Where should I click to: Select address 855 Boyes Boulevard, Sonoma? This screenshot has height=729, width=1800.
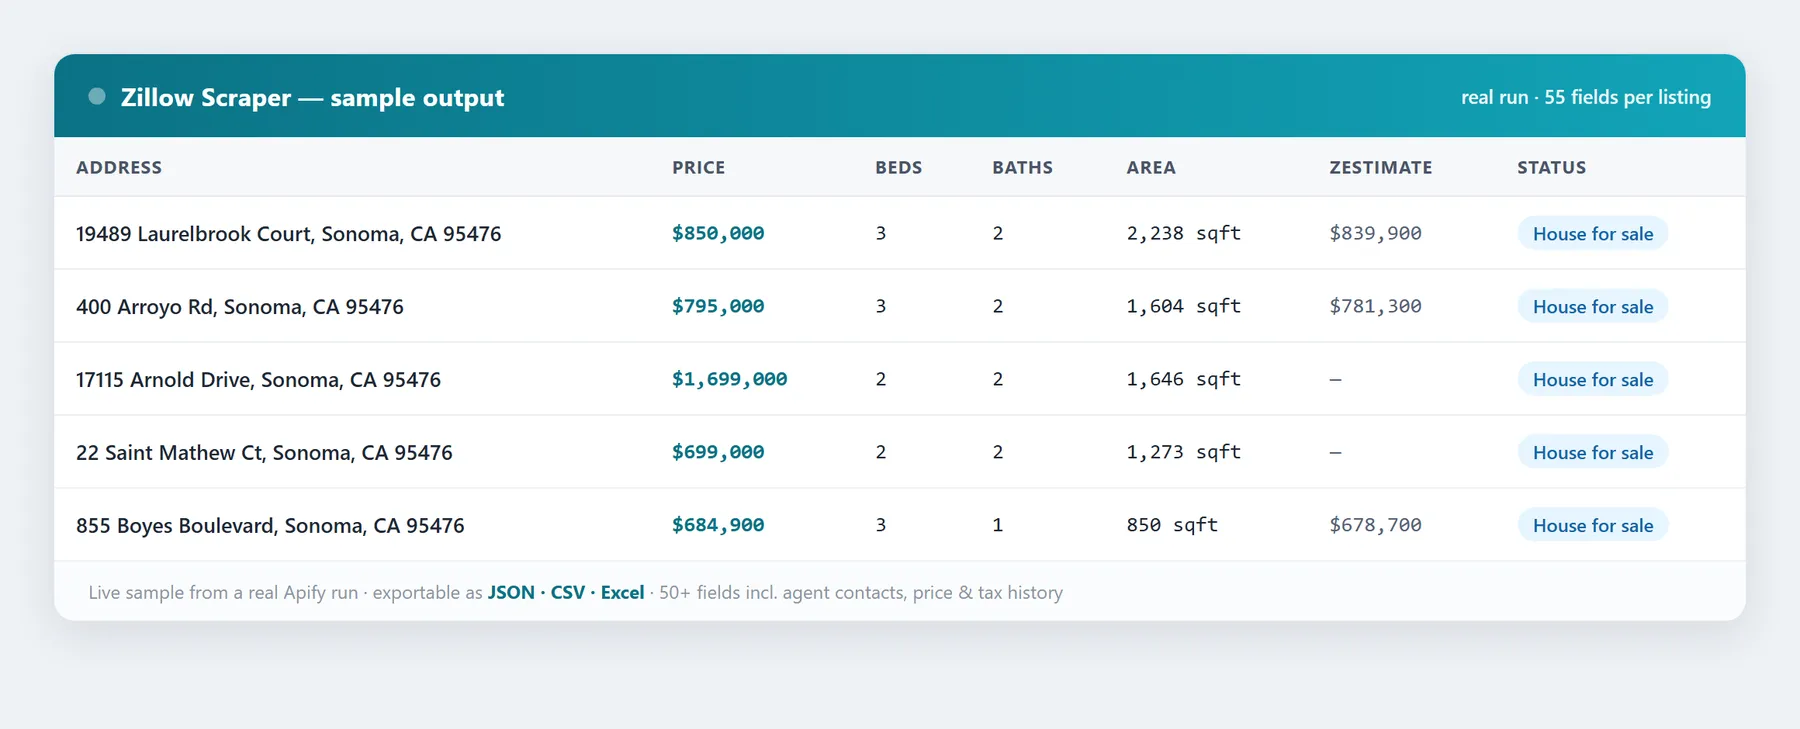270,526
